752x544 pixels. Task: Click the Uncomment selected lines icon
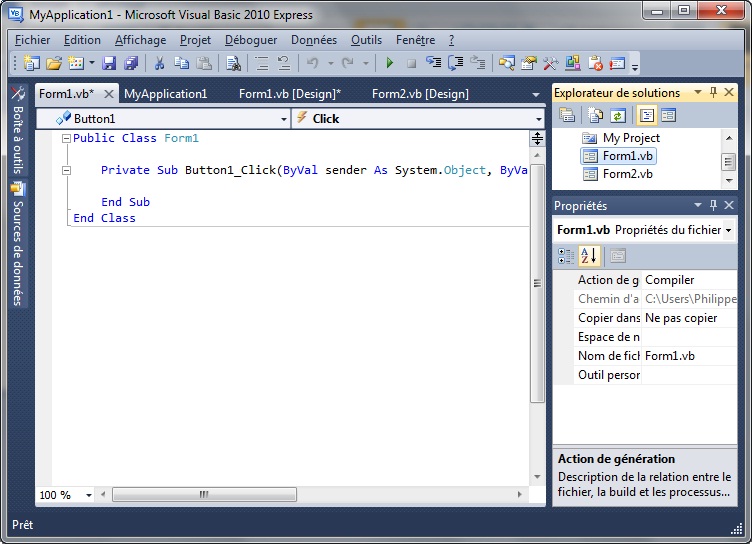[284, 63]
